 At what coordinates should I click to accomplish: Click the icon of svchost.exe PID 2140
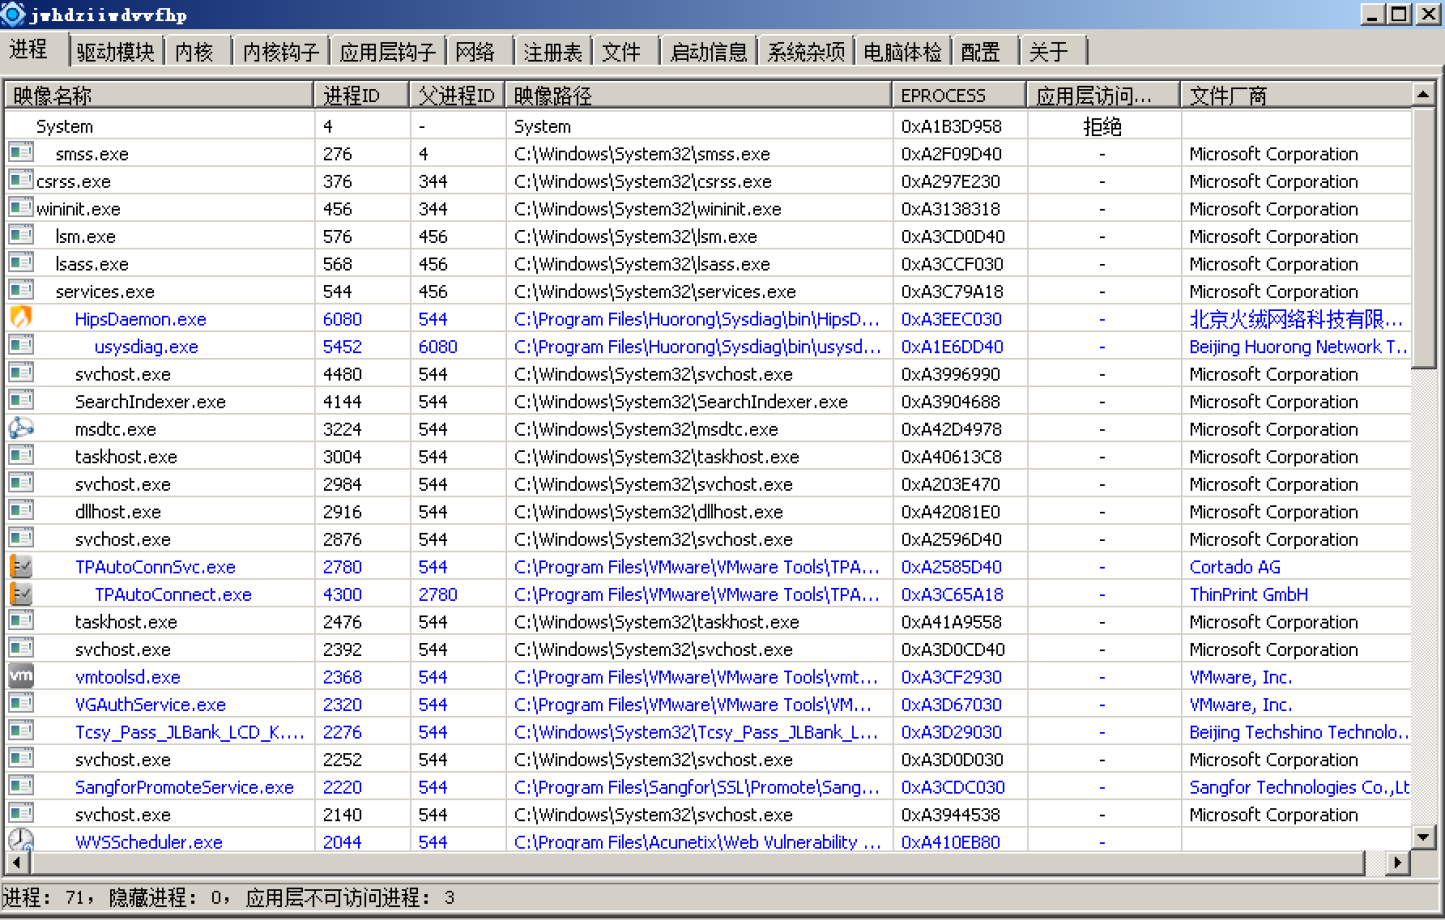click(21, 813)
